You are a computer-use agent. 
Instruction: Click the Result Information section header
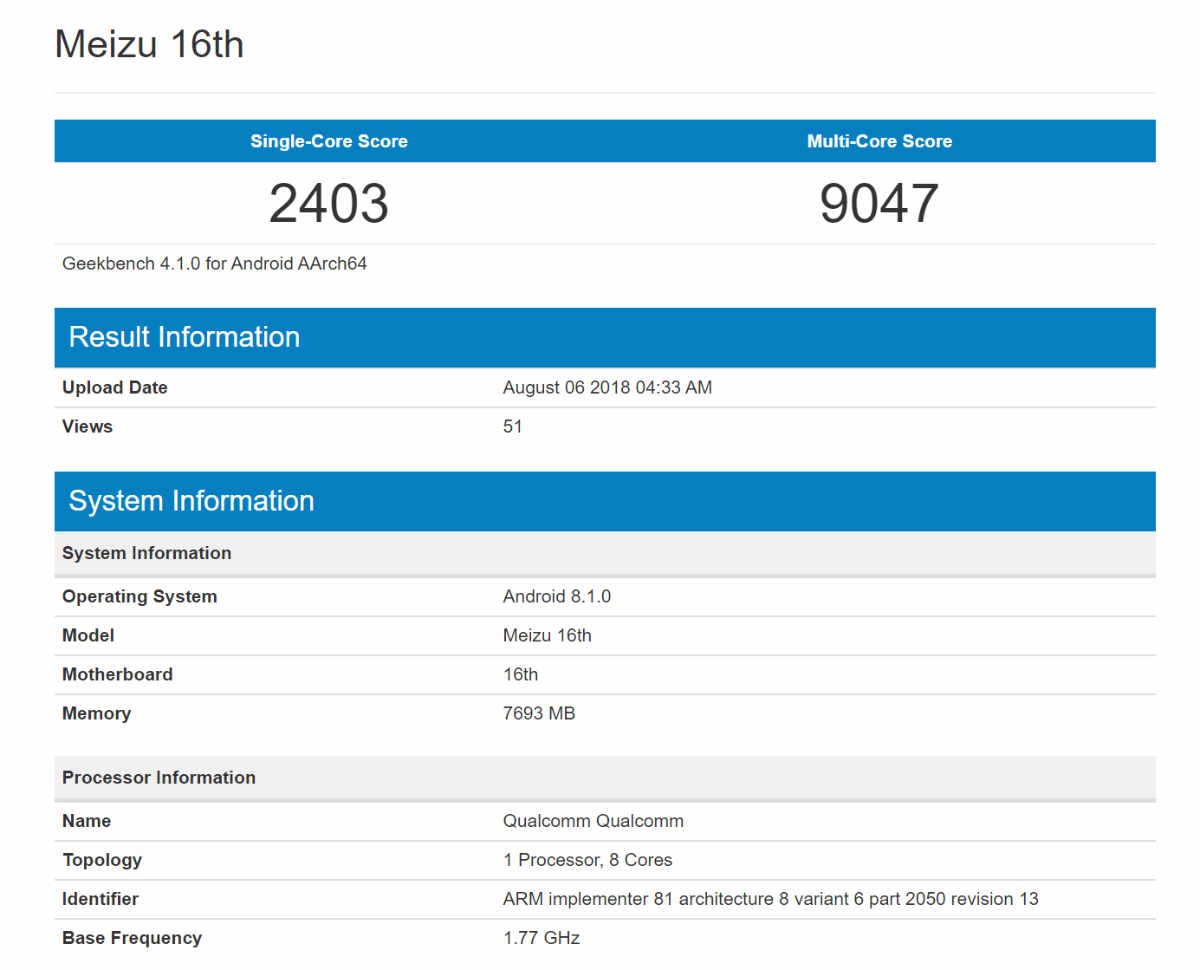(x=605, y=337)
